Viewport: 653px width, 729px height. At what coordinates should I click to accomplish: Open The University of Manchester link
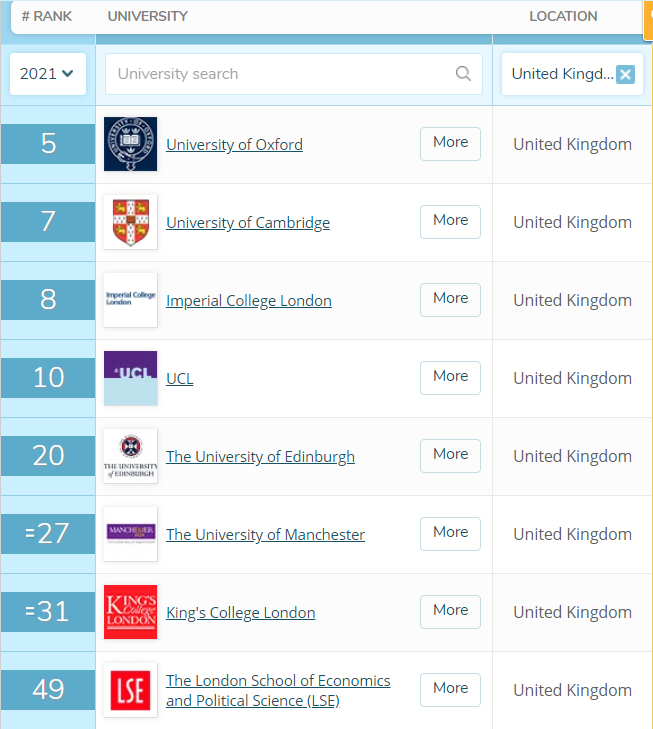click(265, 535)
